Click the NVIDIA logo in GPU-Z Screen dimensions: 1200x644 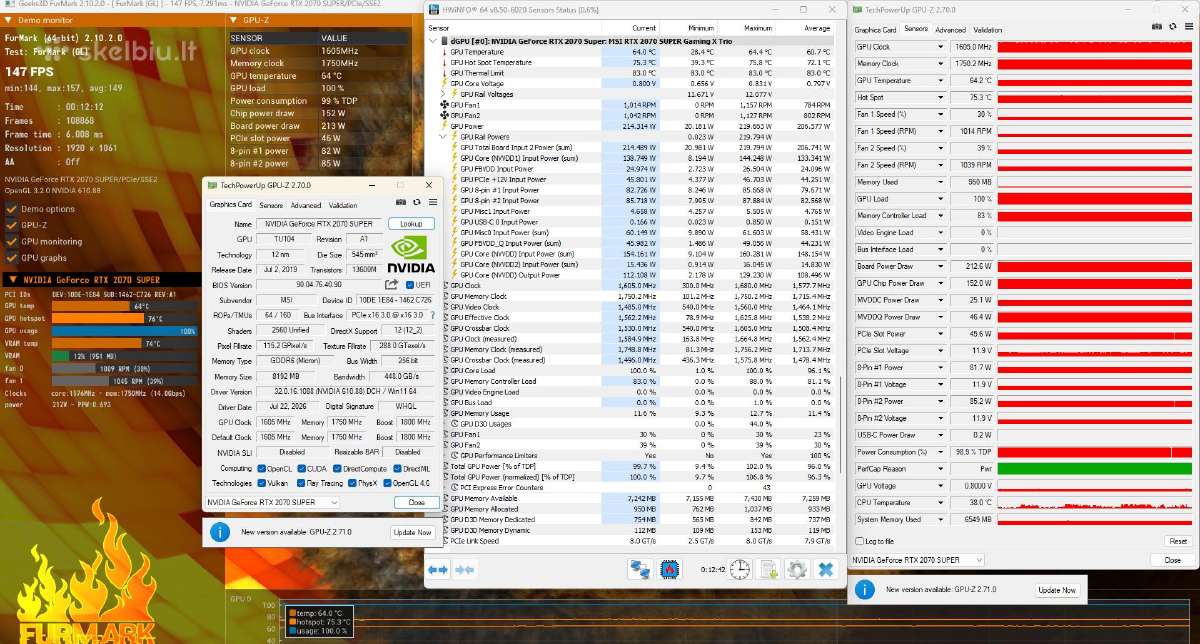(x=411, y=253)
